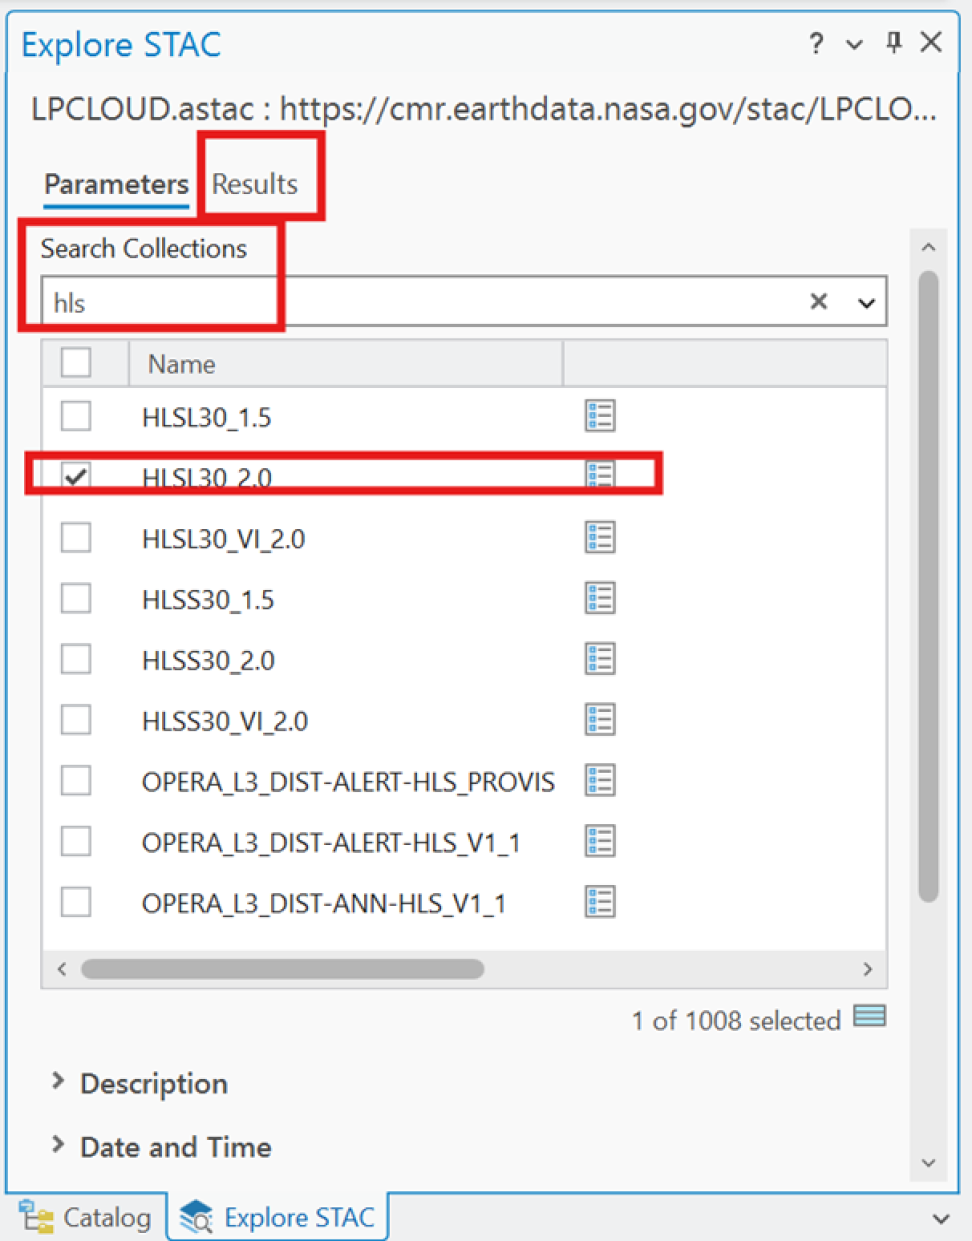This screenshot has width=972, height=1241.
Task: Open metadata details icon for HLSL30_VI_2.0
Action: [600, 538]
